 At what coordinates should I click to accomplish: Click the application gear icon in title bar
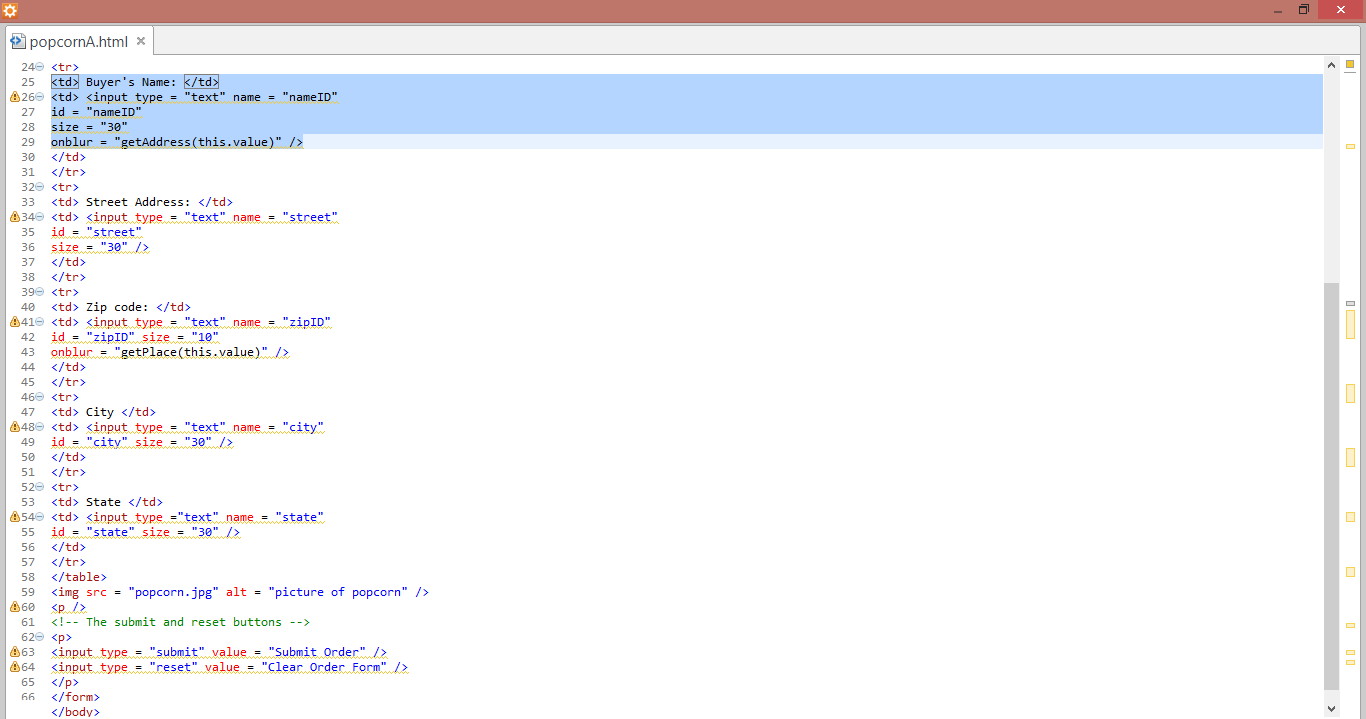(10, 10)
